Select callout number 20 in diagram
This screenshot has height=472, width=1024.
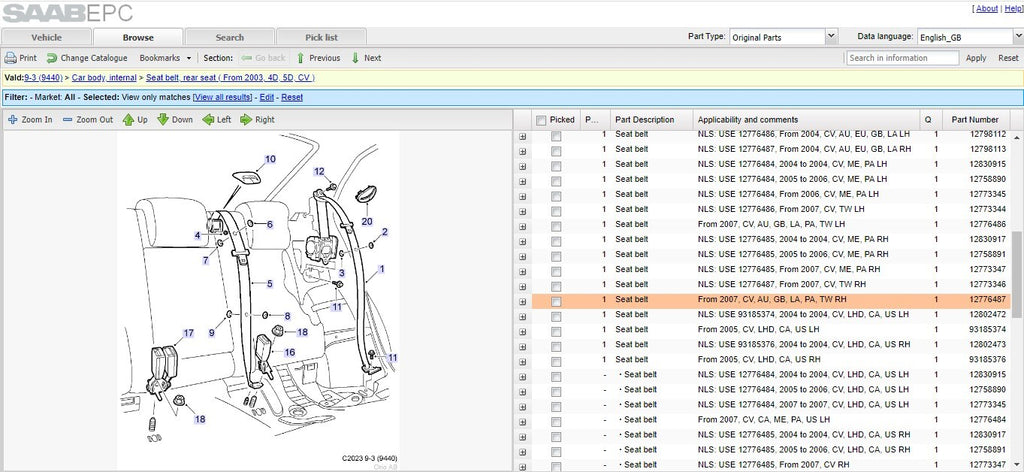click(x=367, y=221)
